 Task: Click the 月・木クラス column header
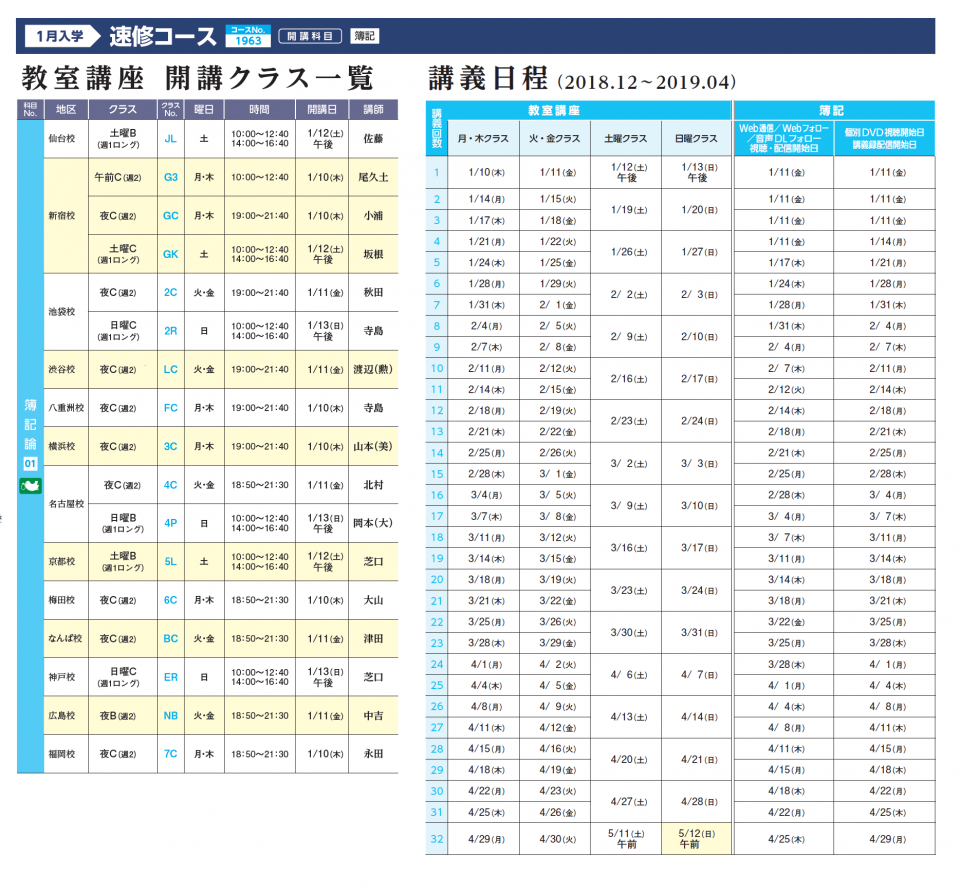point(484,138)
